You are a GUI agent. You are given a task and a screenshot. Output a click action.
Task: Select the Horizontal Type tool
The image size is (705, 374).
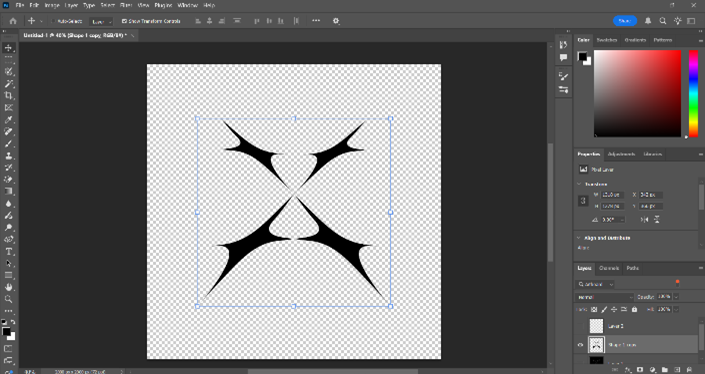[9, 251]
